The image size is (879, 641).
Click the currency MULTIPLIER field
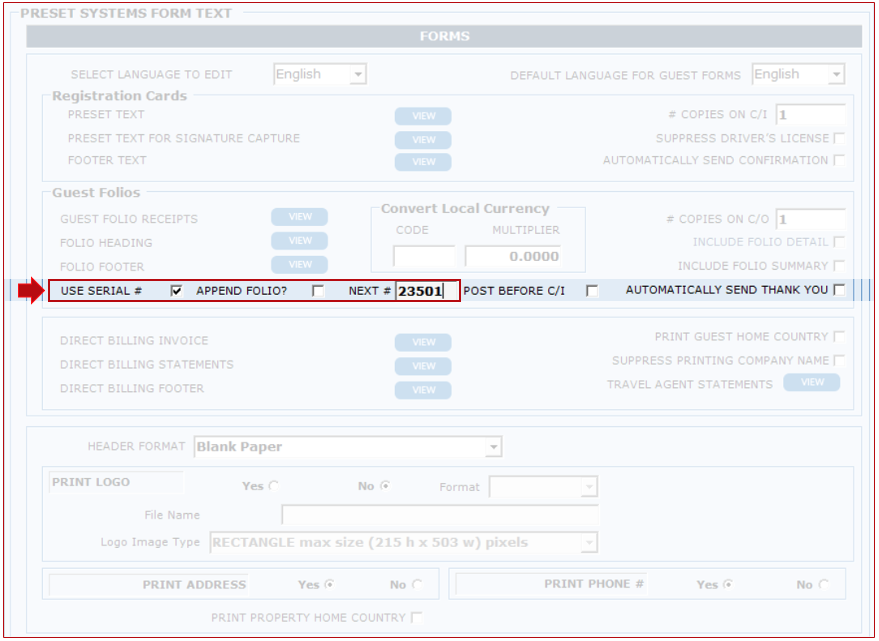click(512, 257)
